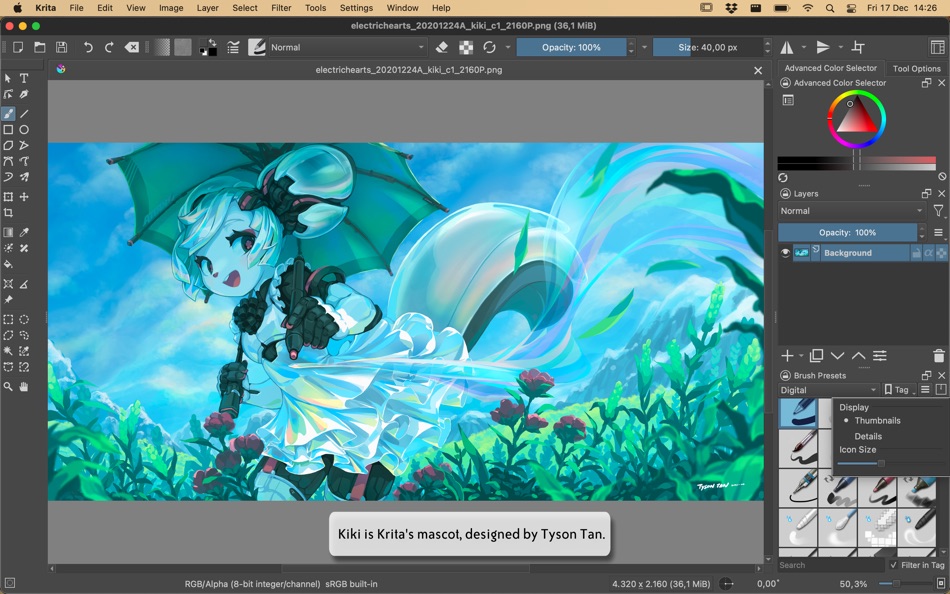Pick the Rectangle shape tool
Viewport: 950px width, 594px height.
(8, 130)
